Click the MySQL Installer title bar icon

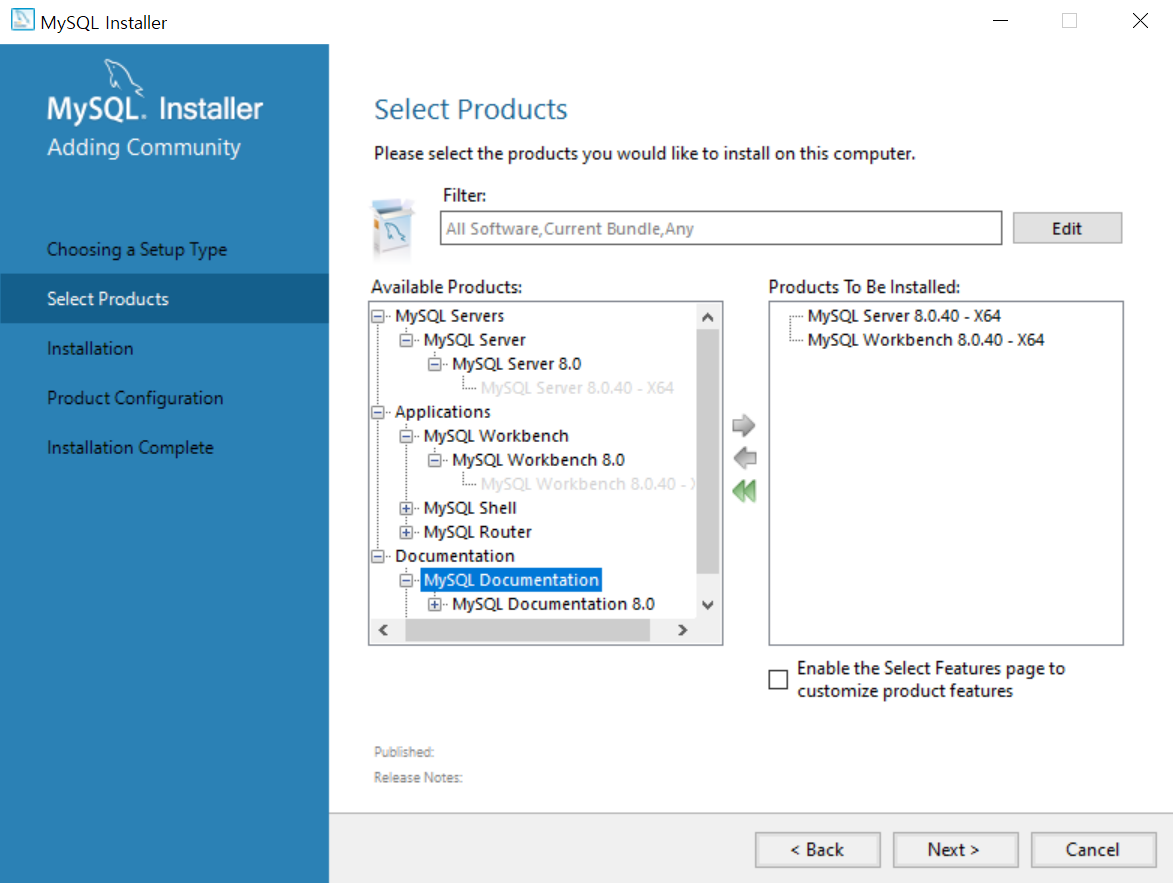(22, 20)
